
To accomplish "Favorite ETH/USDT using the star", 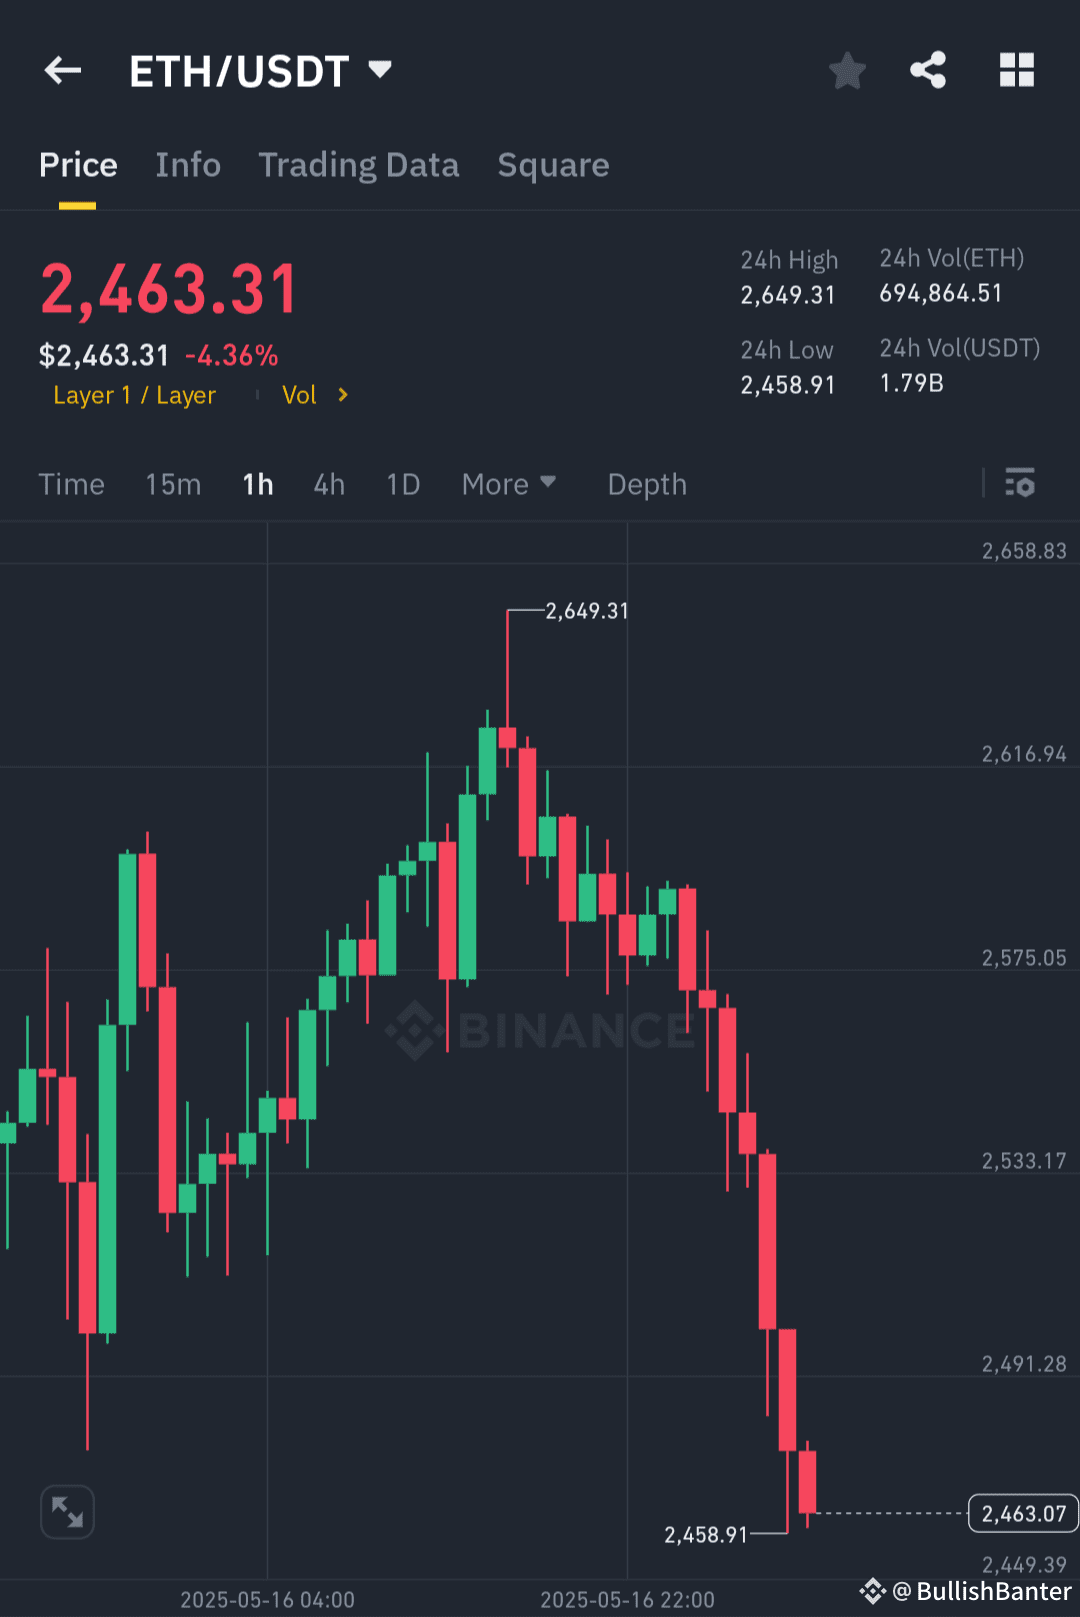I will click(847, 70).
